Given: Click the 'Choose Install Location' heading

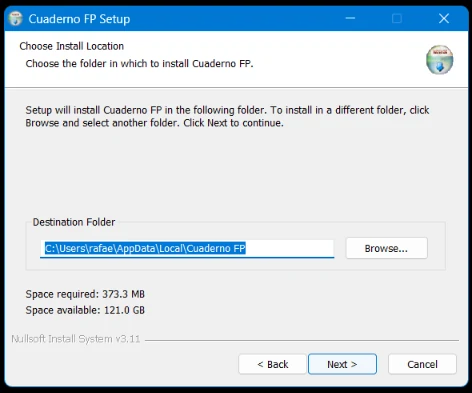Looking at the screenshot, I should pos(72,46).
